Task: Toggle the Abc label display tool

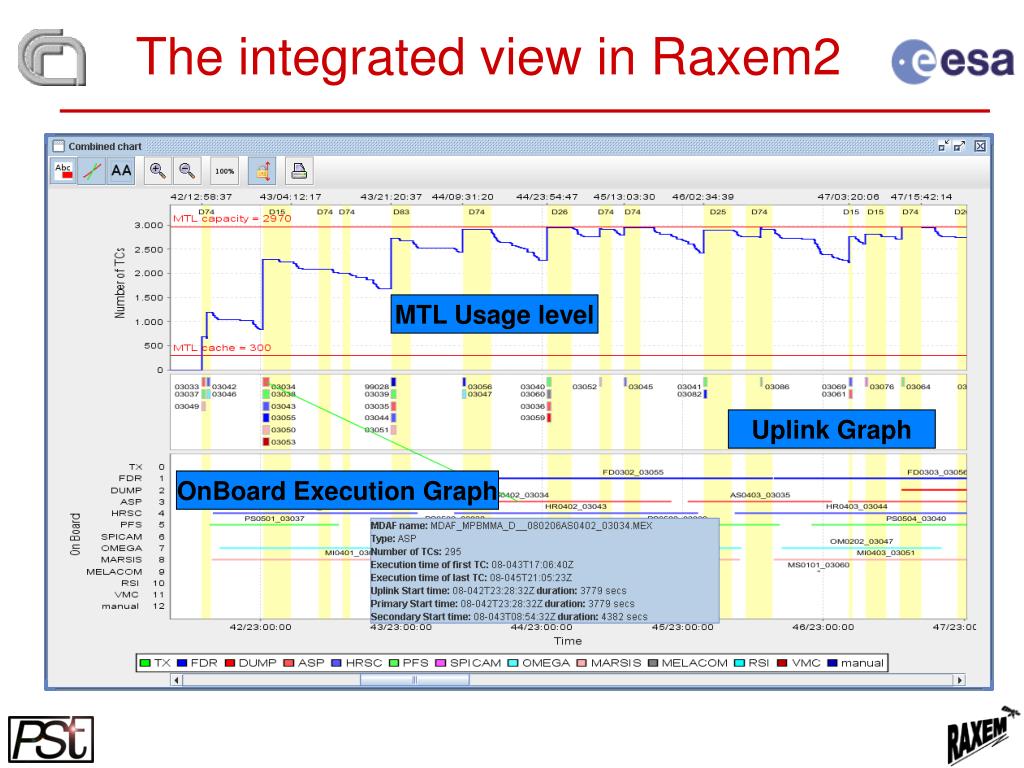Action: pos(63,171)
